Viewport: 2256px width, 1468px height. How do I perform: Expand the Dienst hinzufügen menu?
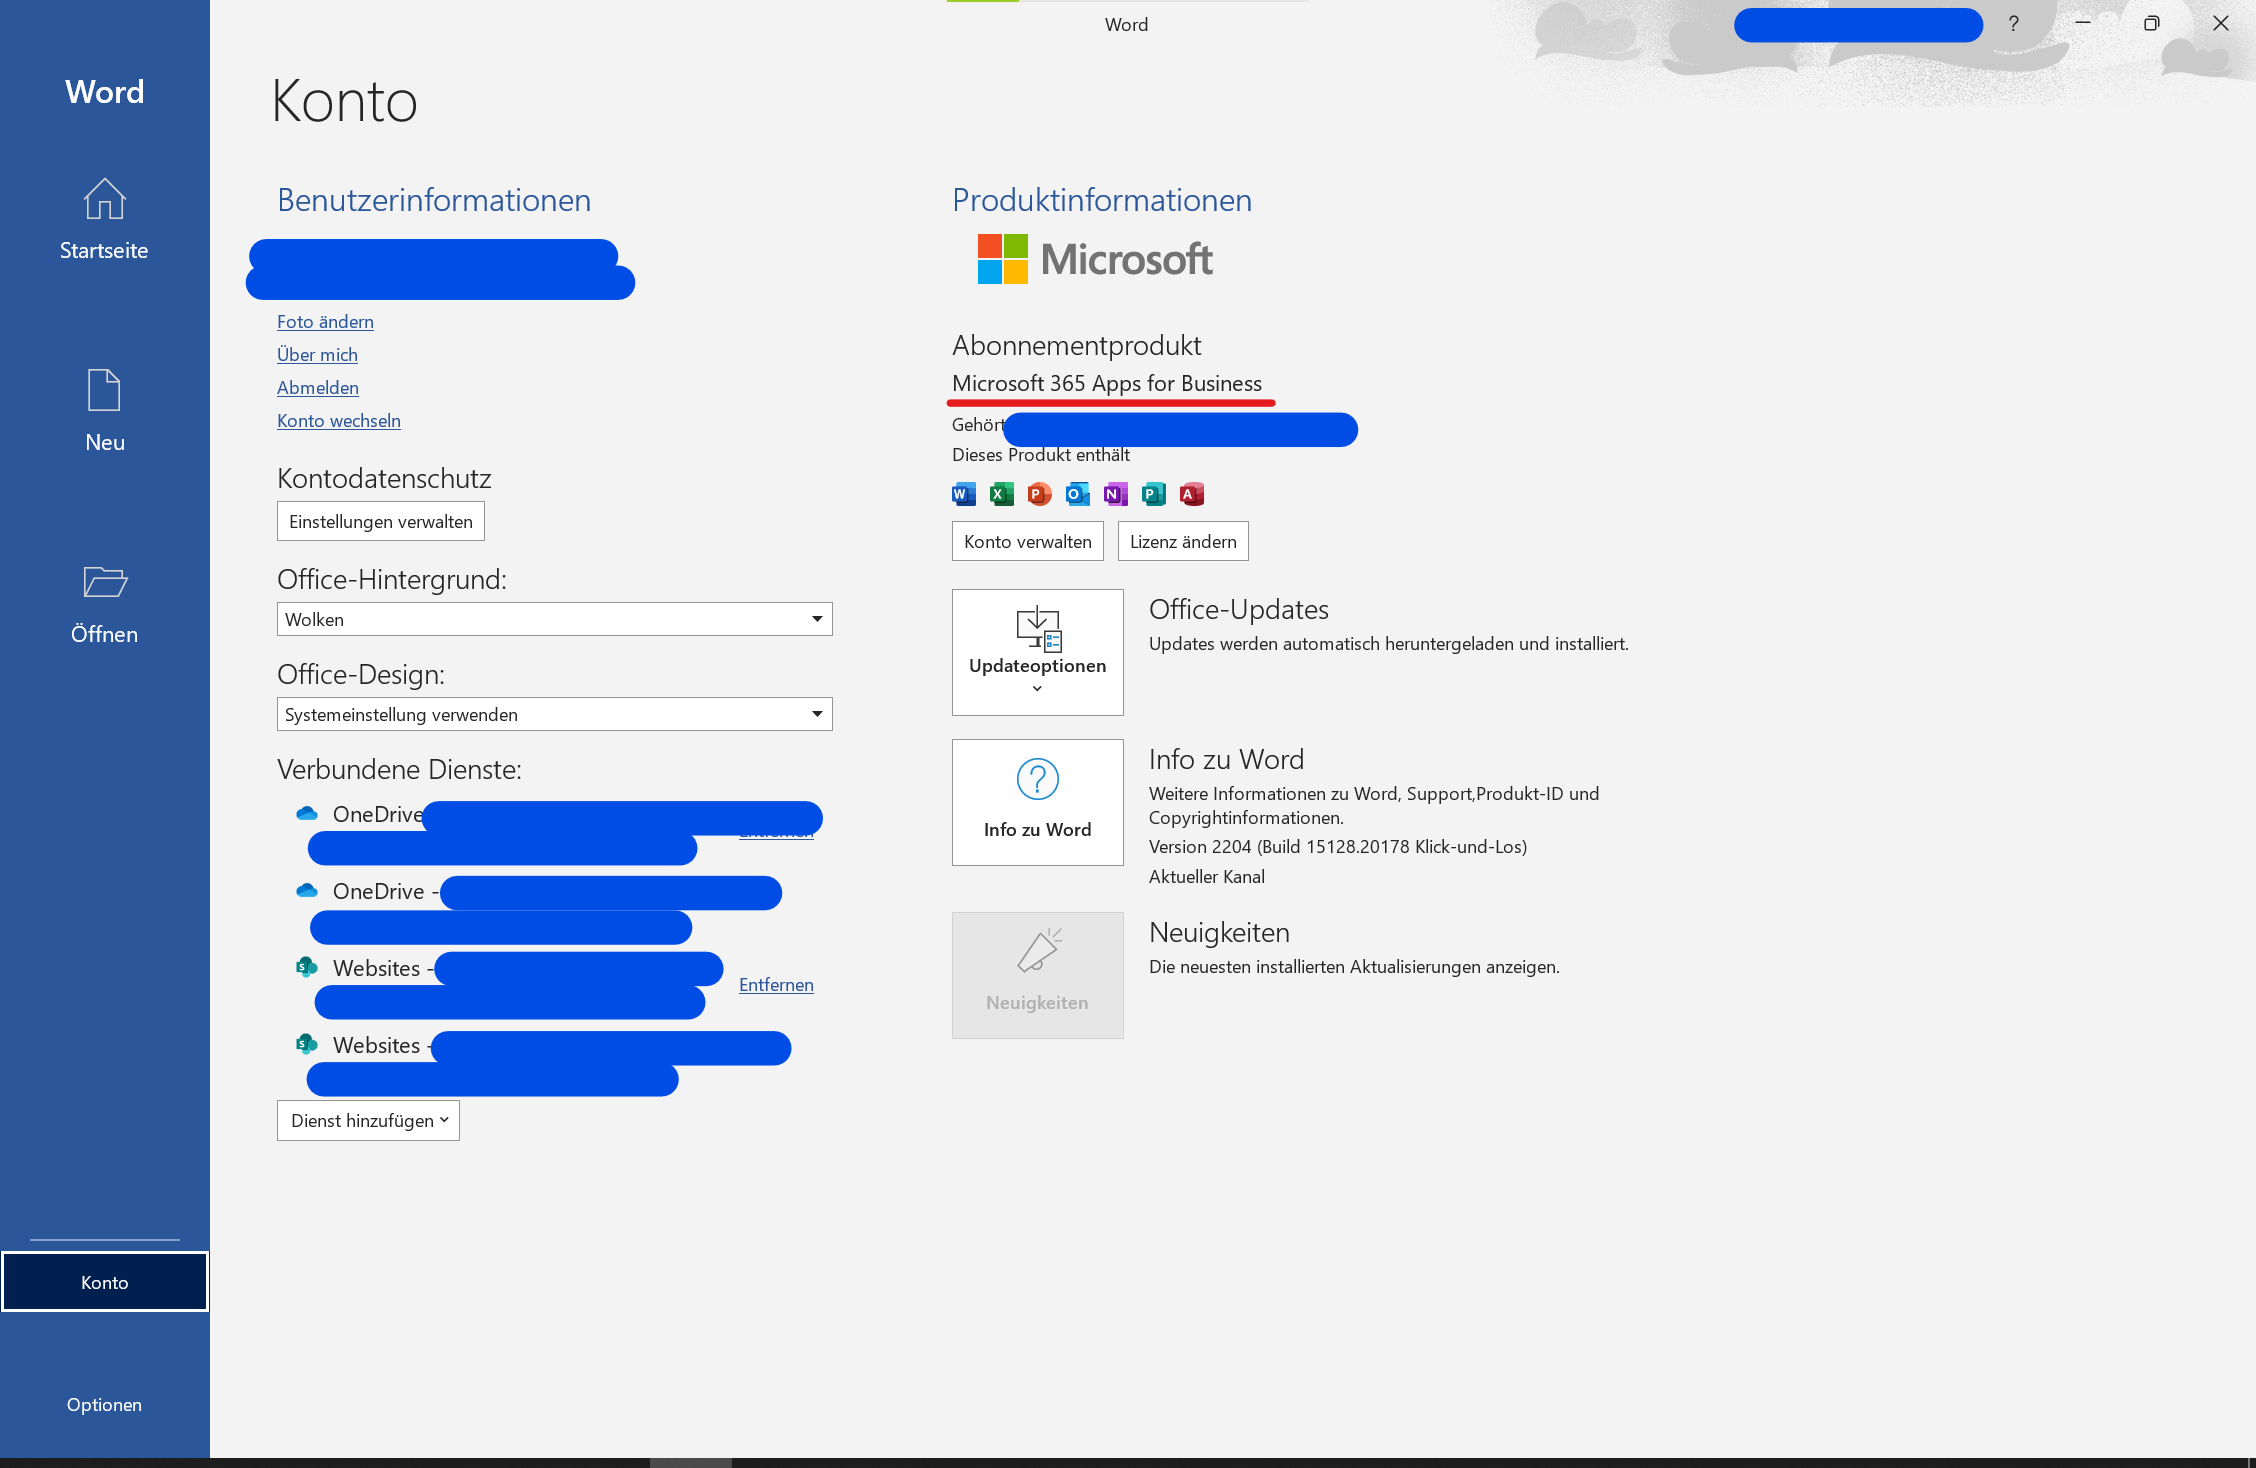click(x=368, y=1121)
